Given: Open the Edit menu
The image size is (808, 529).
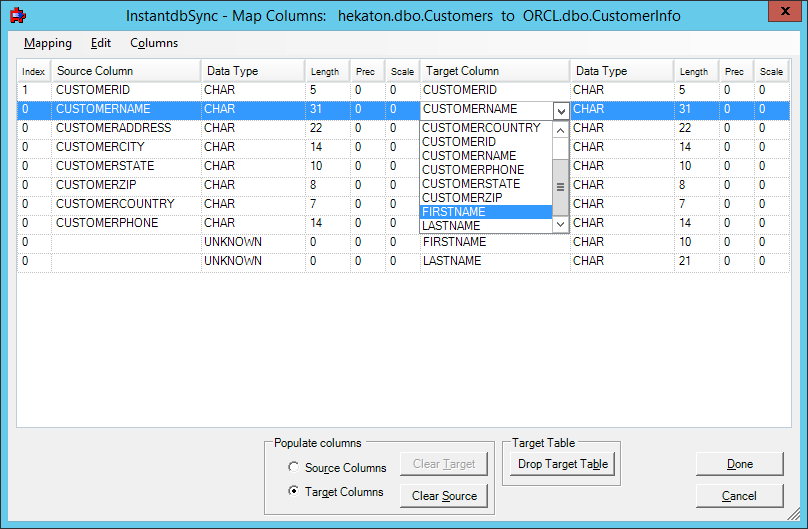Looking at the screenshot, I should pos(100,43).
